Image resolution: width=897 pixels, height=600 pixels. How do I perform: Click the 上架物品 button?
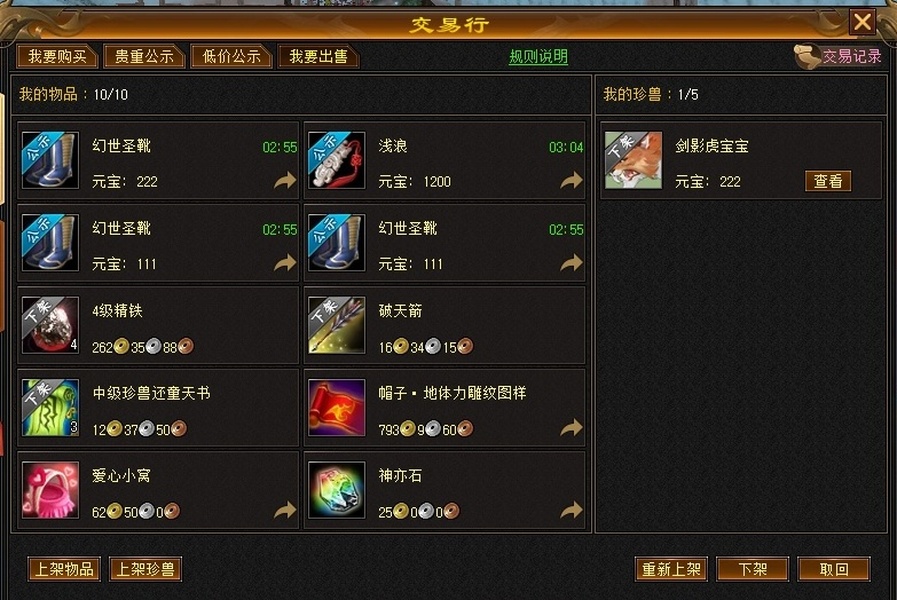coord(64,569)
